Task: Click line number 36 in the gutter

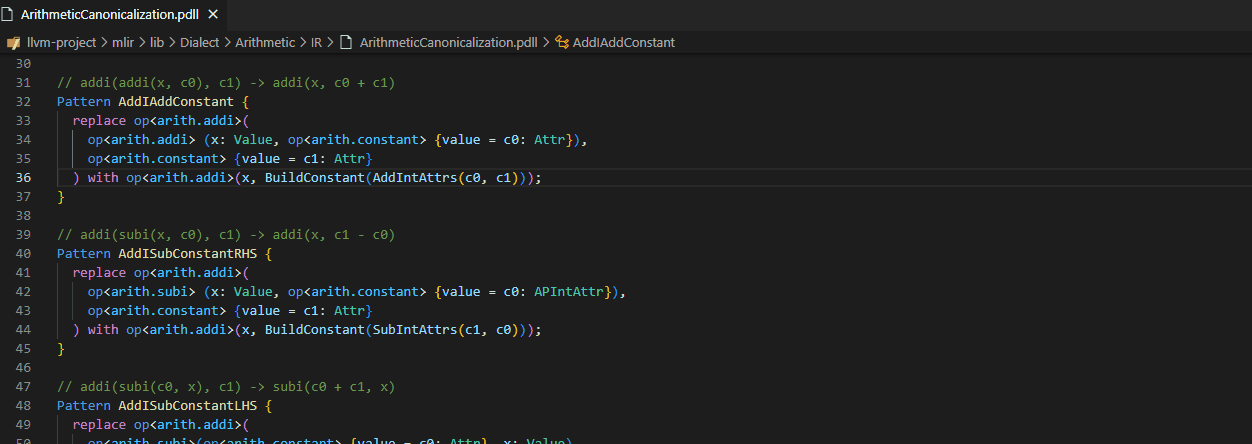Action: click(x=24, y=177)
